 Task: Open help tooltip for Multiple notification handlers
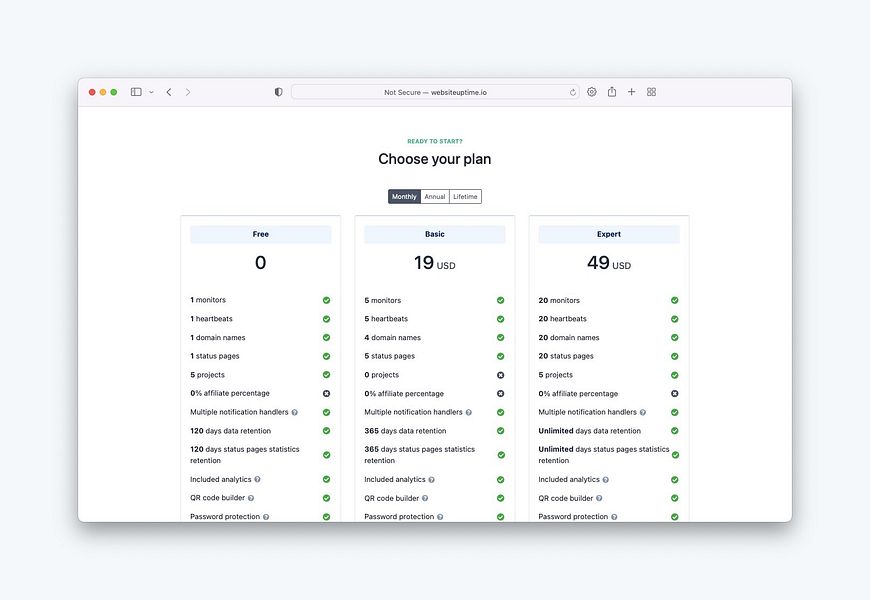(293, 411)
